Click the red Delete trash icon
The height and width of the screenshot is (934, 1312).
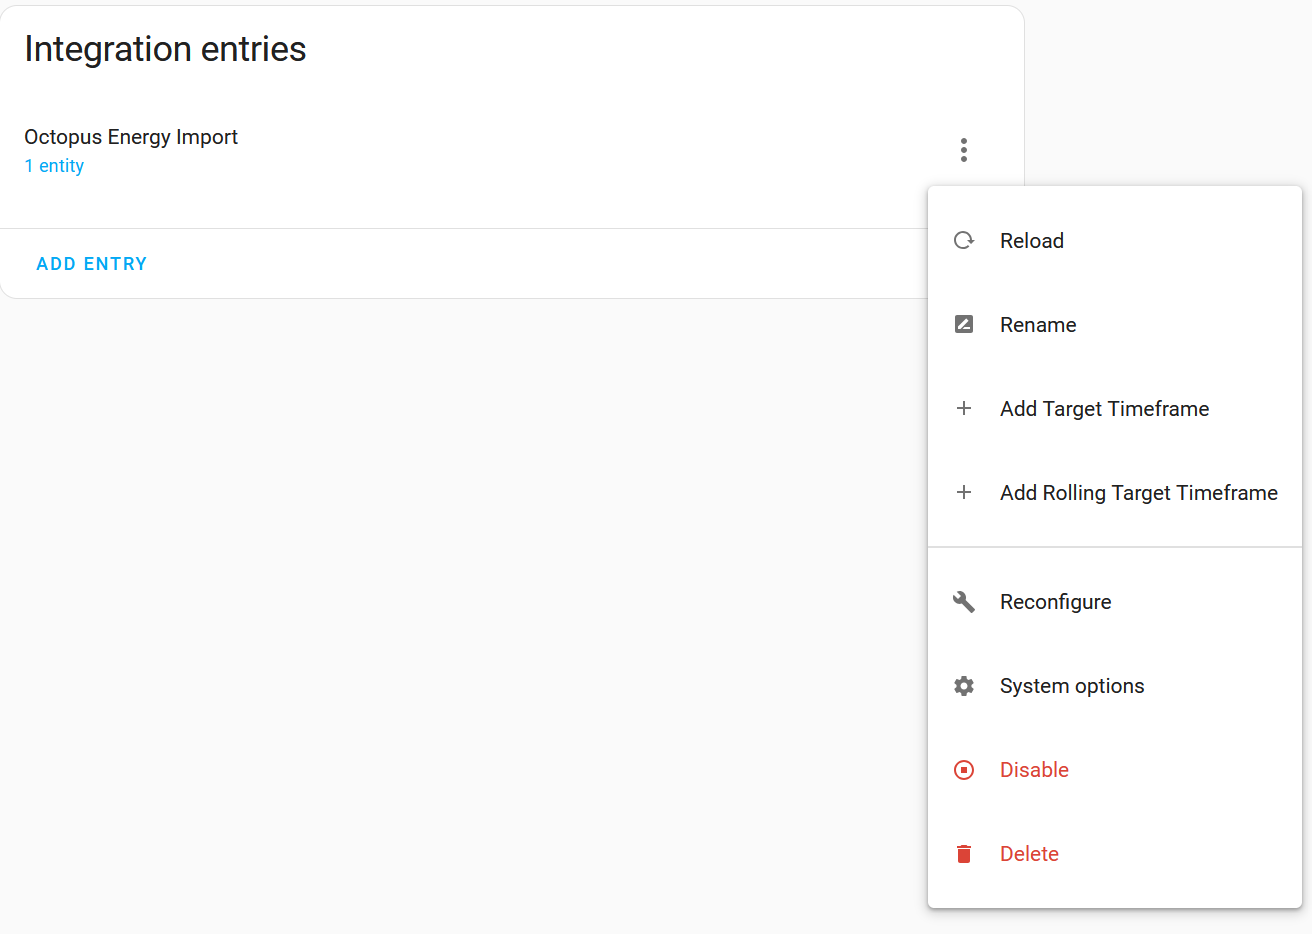click(x=964, y=854)
